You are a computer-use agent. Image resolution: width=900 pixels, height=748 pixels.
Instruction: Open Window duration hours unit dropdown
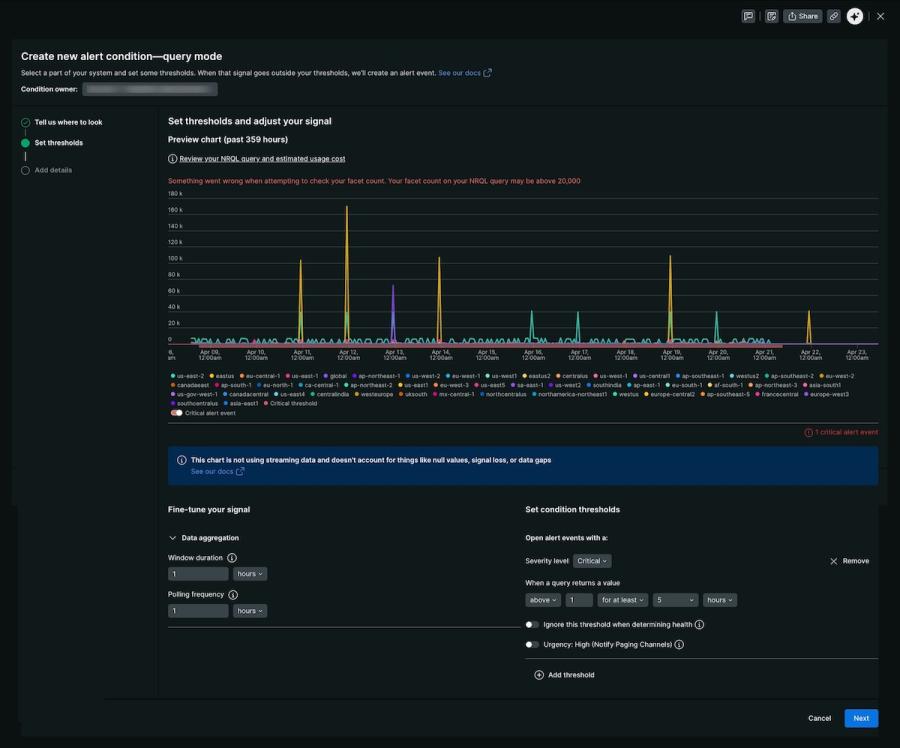click(x=250, y=574)
